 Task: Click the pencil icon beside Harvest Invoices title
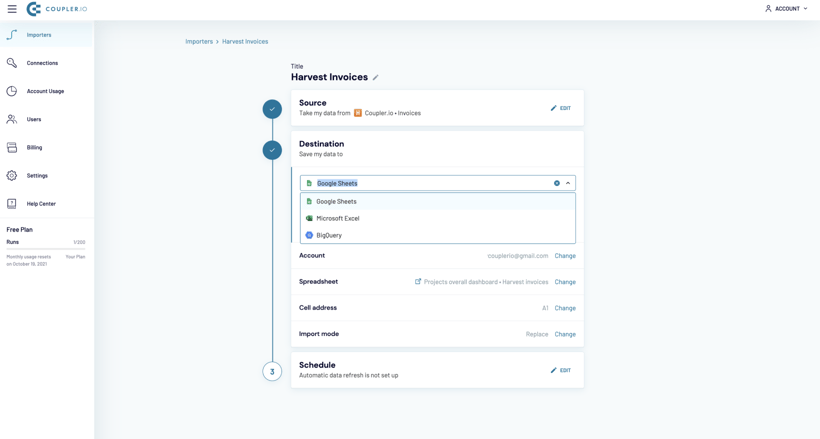click(x=376, y=78)
